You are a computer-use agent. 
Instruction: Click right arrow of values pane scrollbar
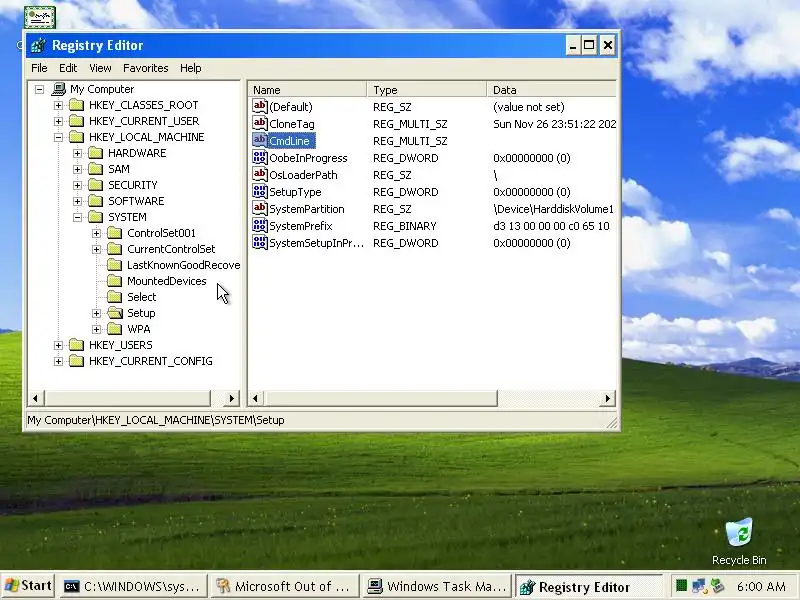tap(607, 398)
